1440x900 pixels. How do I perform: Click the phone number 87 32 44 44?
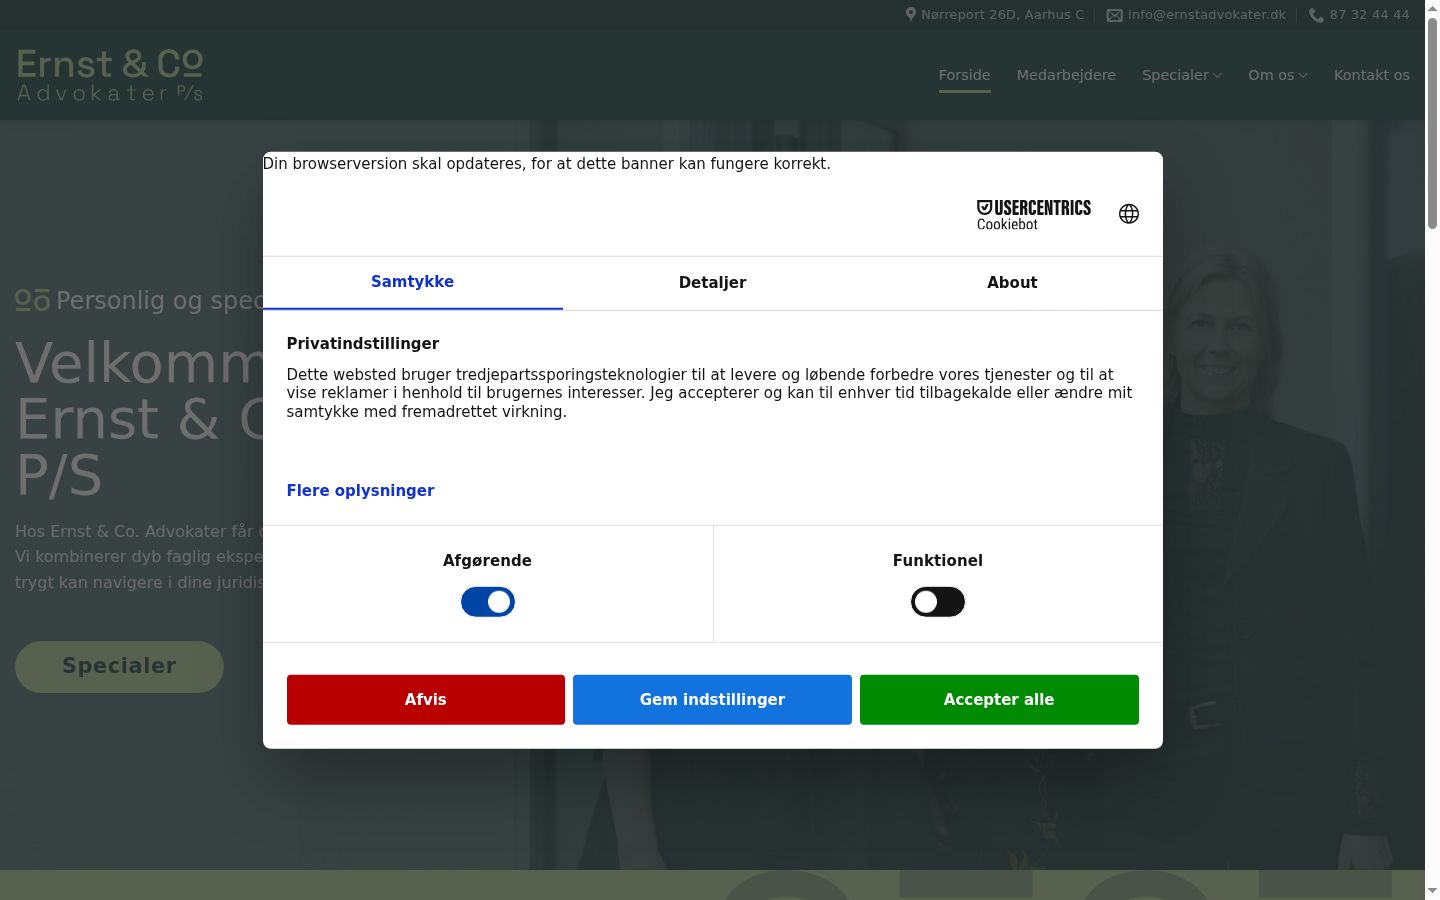pos(1369,15)
